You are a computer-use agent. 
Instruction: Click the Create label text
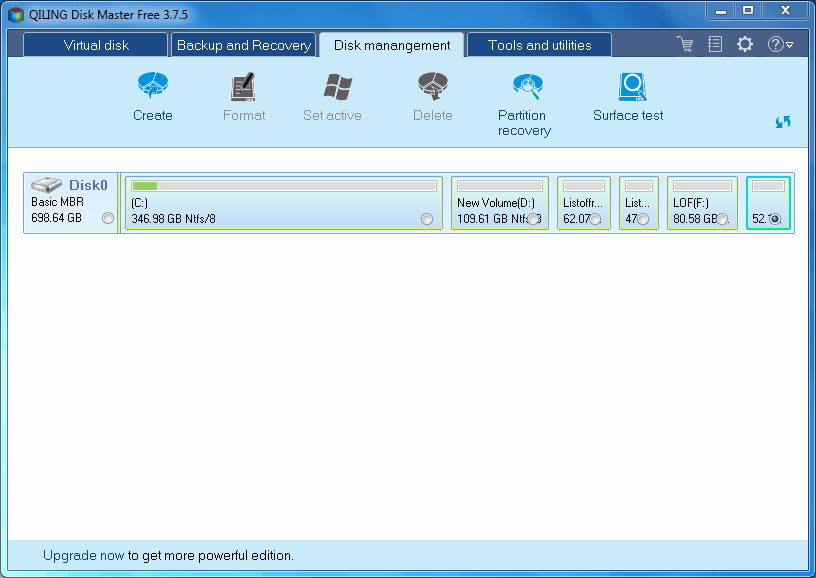[152, 115]
